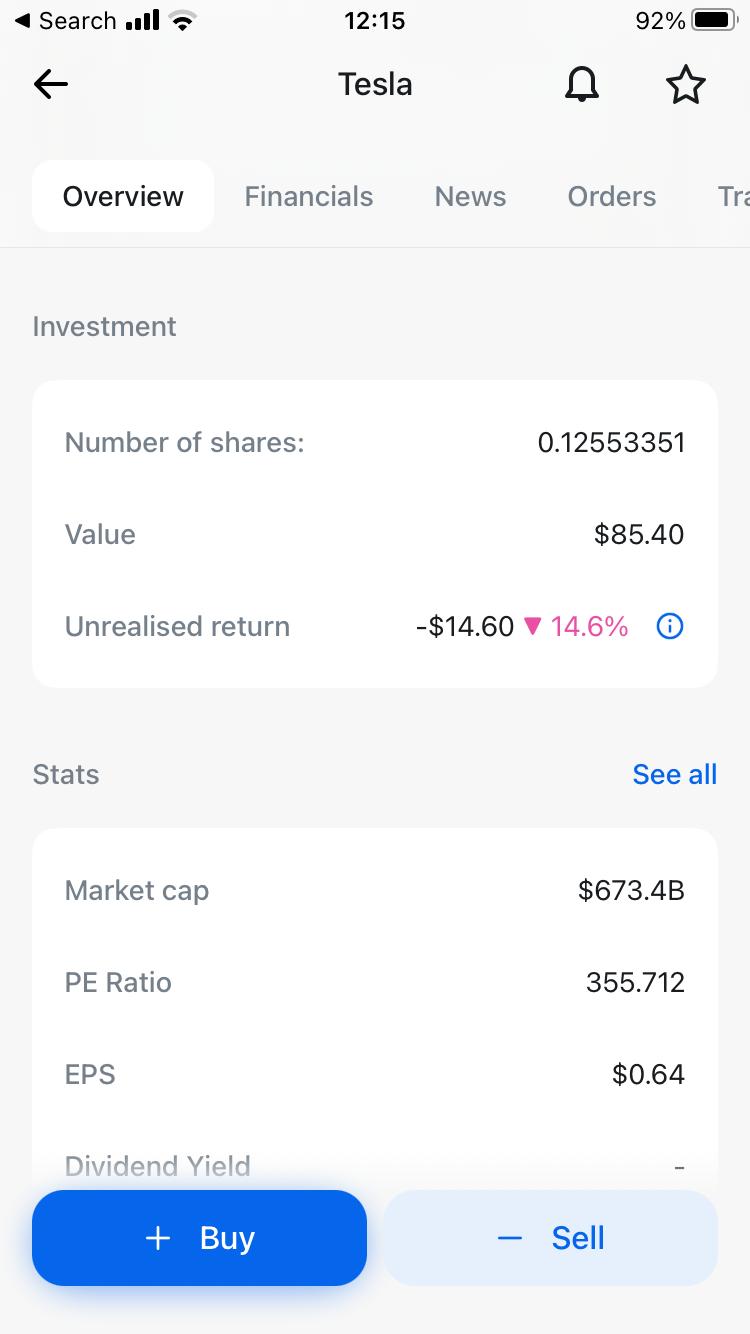Tap the back arrow icon
The image size is (750, 1334).
(x=51, y=85)
